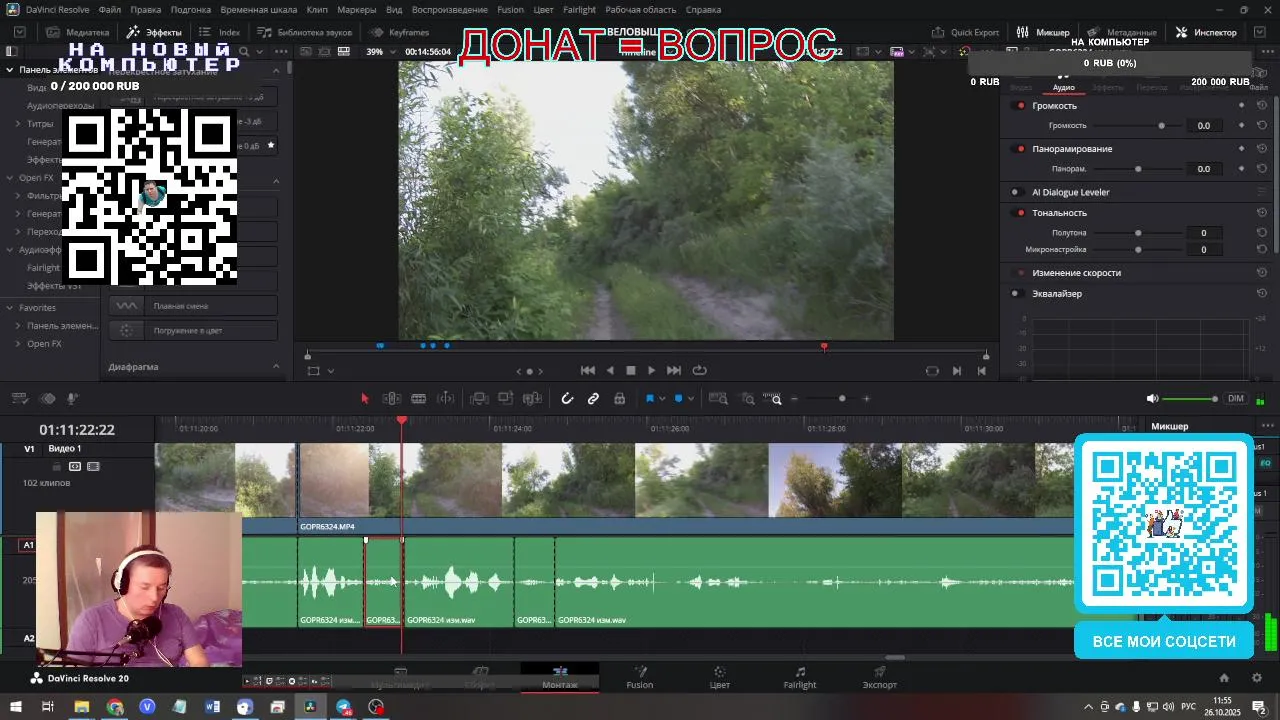This screenshot has width=1280, height=720.
Task: Select the Blade edit tool
Action: (x=446, y=398)
